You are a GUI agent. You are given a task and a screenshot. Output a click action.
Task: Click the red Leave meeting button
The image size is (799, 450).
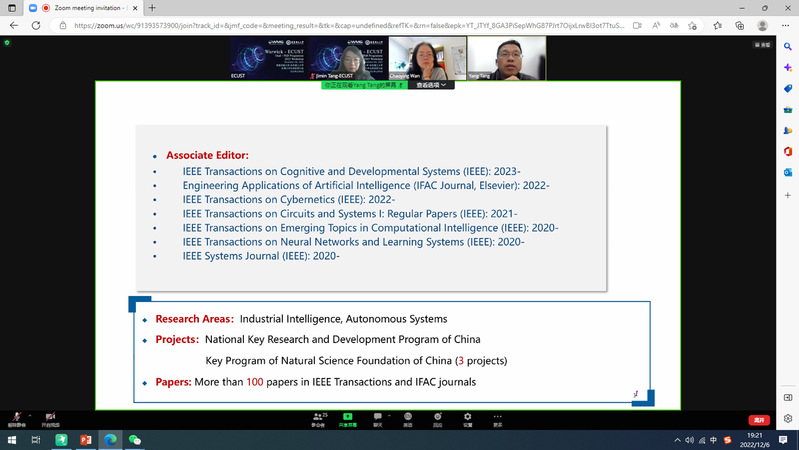click(x=759, y=420)
